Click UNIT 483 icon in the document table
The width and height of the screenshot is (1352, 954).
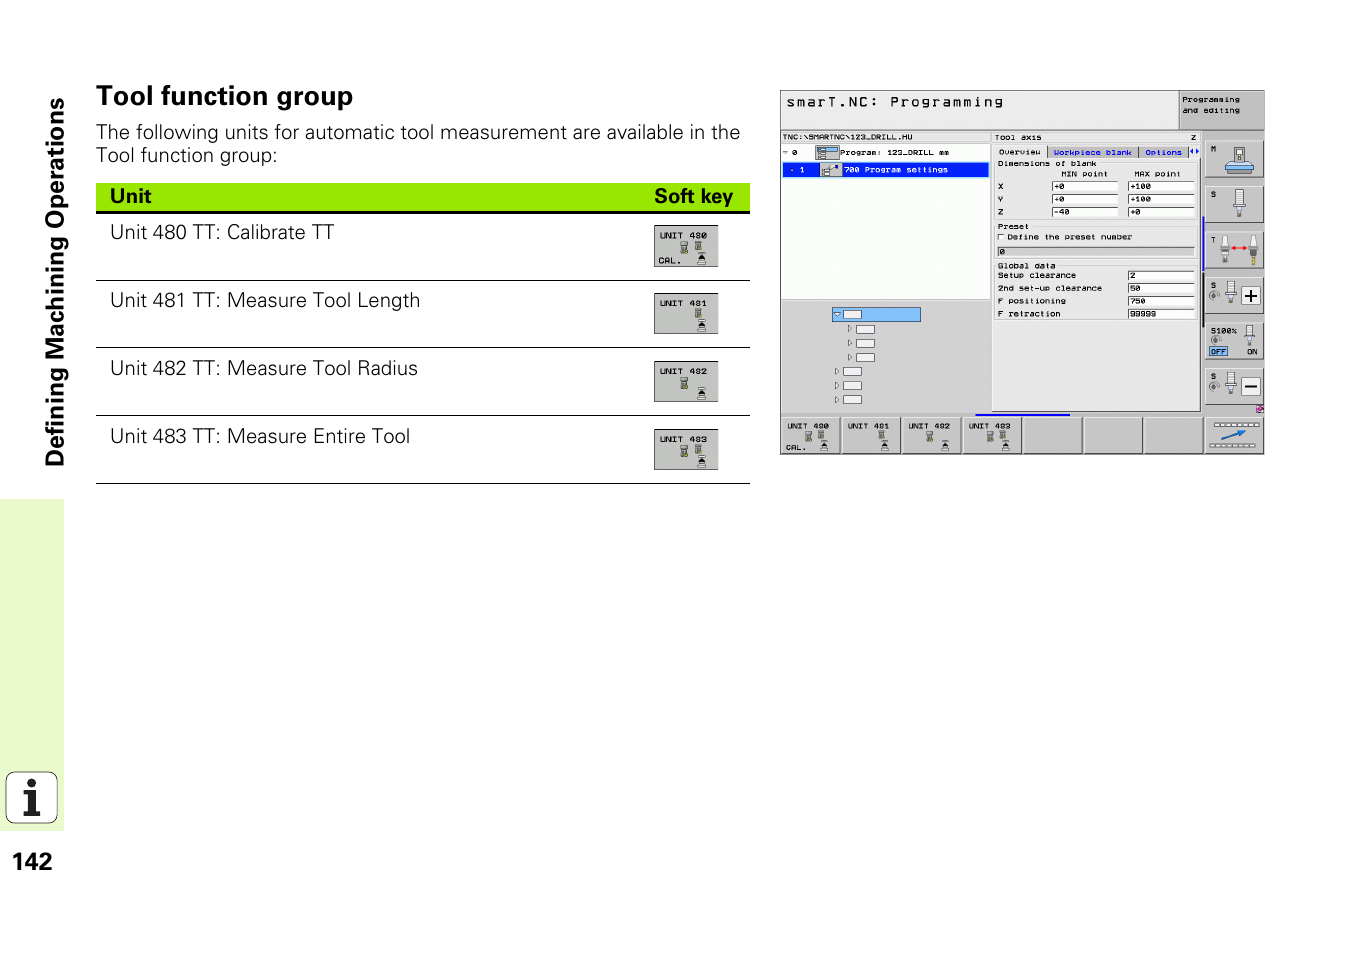click(x=686, y=449)
